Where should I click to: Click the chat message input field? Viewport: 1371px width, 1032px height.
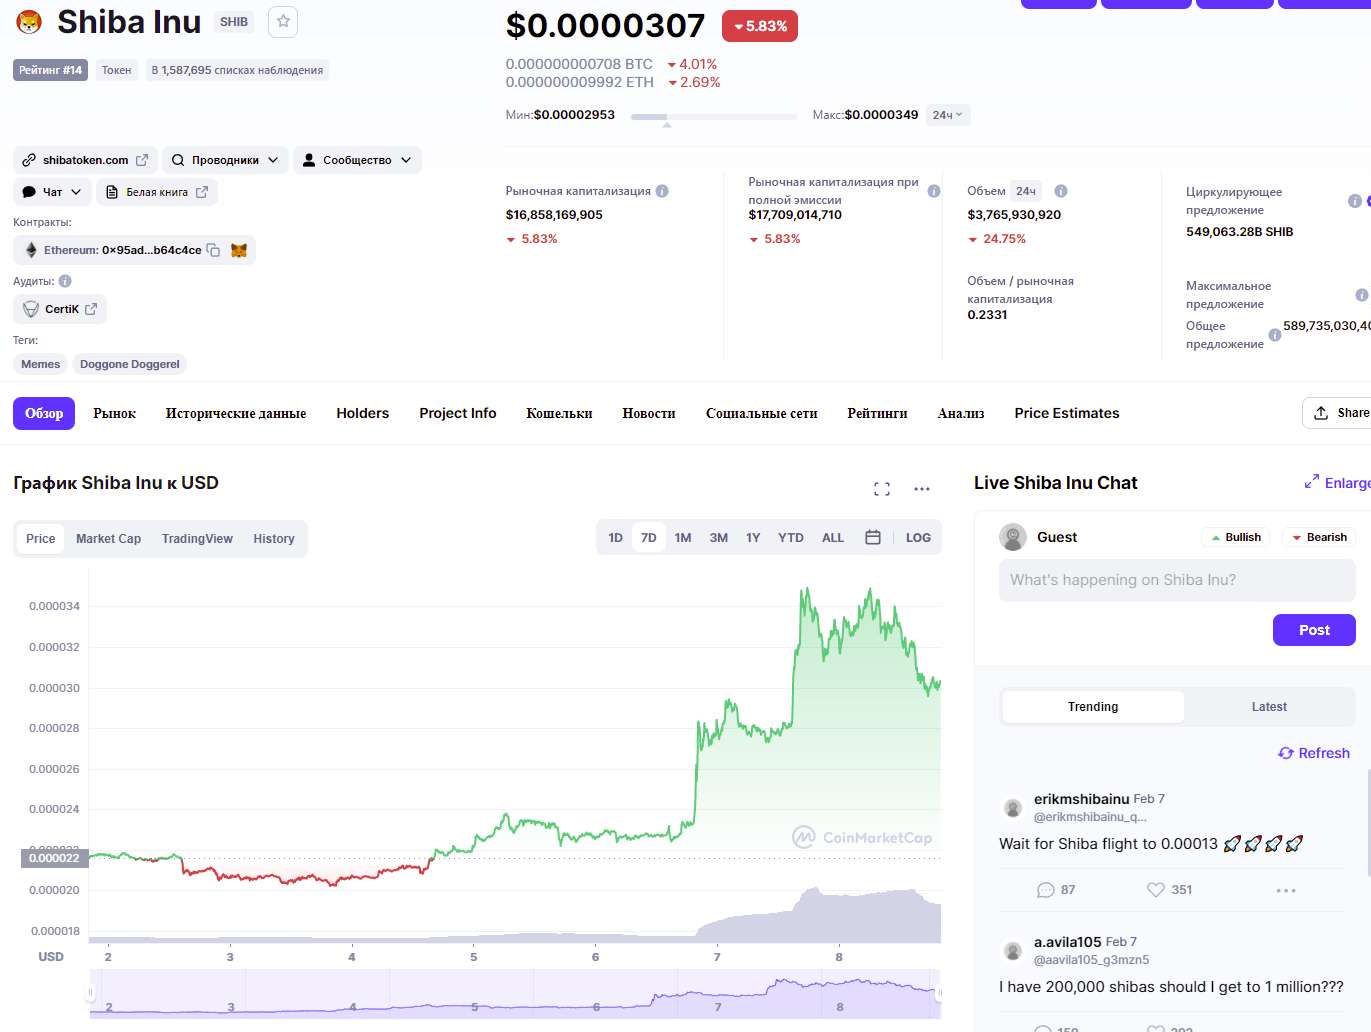(1177, 580)
